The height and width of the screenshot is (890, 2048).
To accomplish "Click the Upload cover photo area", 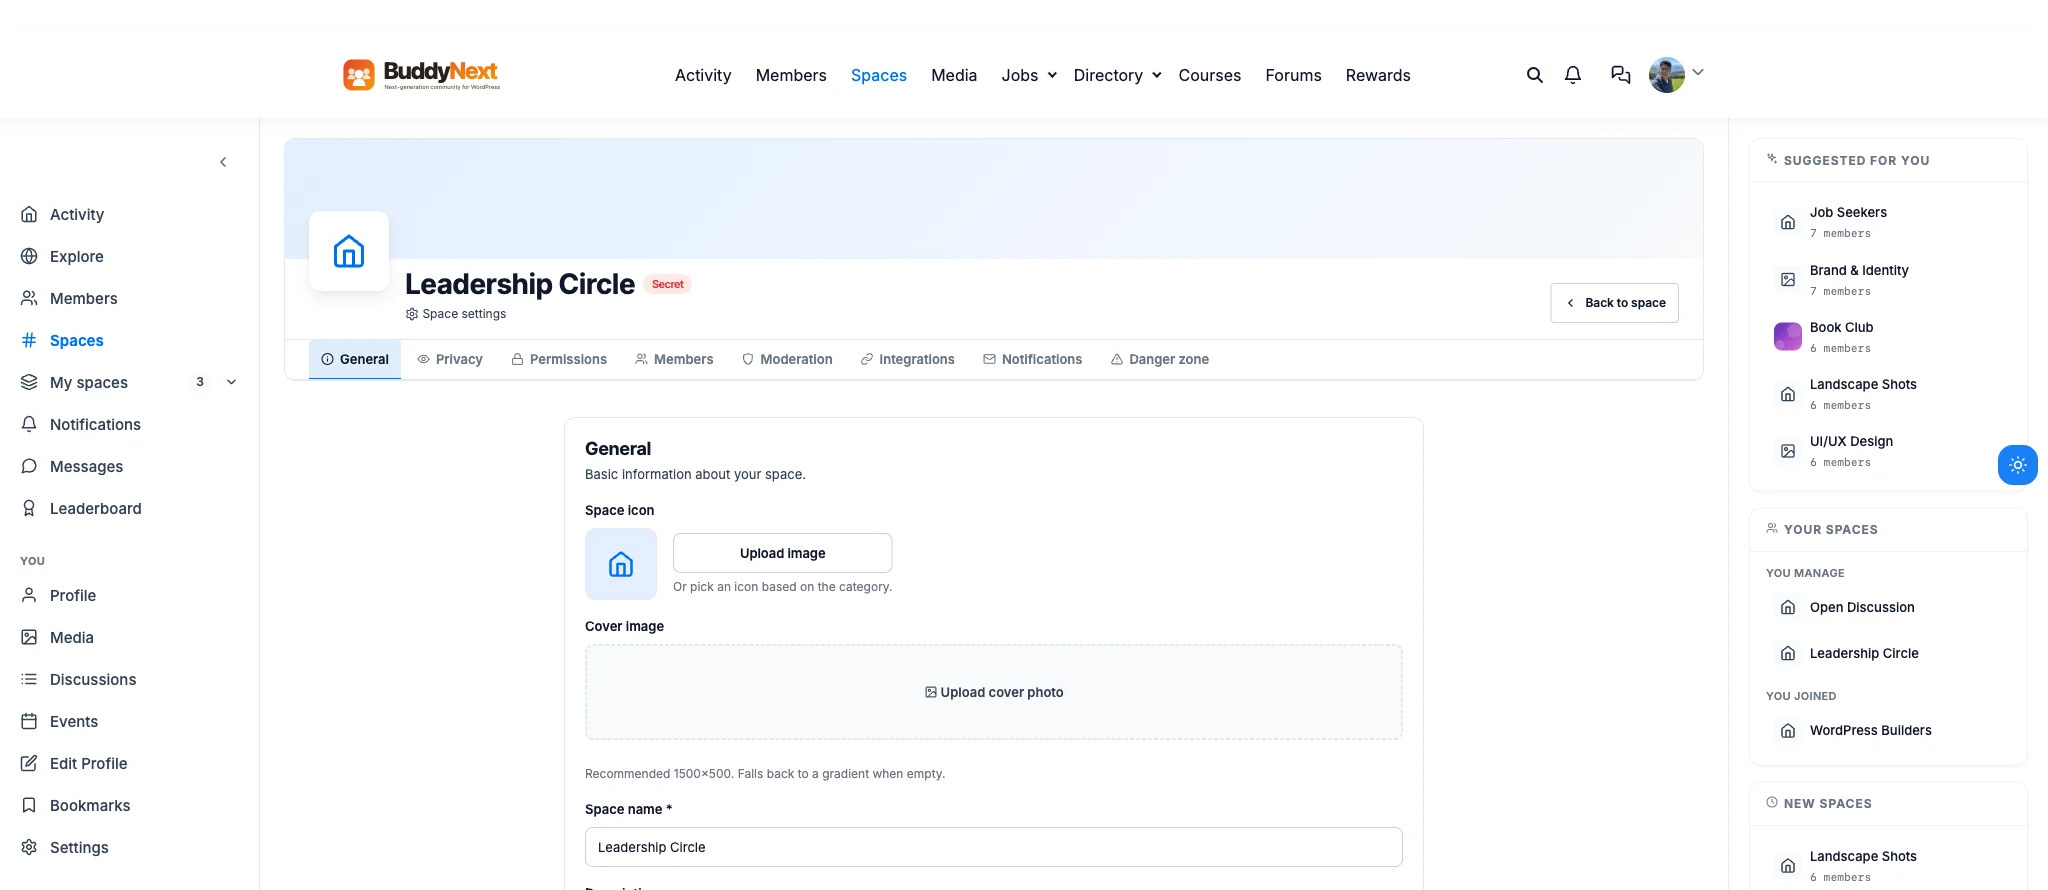I will pyautogui.click(x=994, y=692).
